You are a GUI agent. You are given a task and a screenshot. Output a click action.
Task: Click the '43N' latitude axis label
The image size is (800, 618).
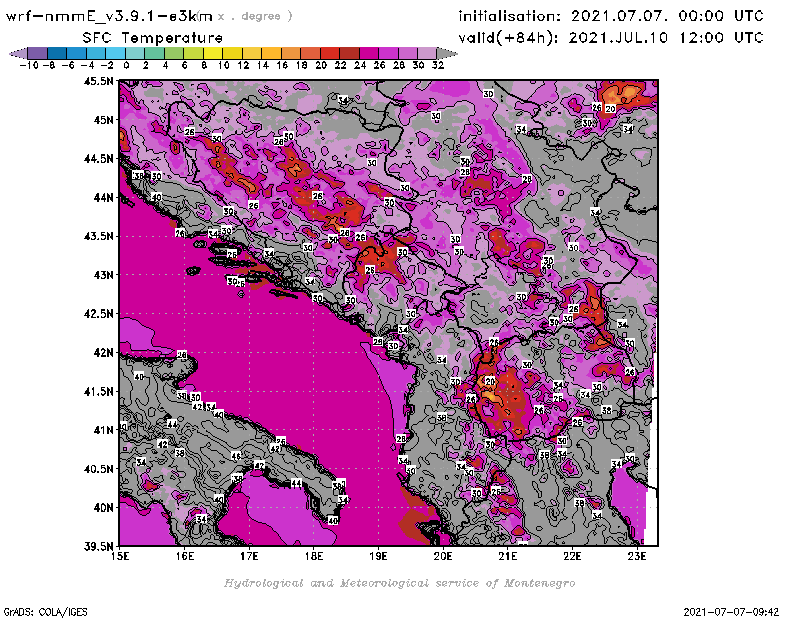tap(103, 275)
